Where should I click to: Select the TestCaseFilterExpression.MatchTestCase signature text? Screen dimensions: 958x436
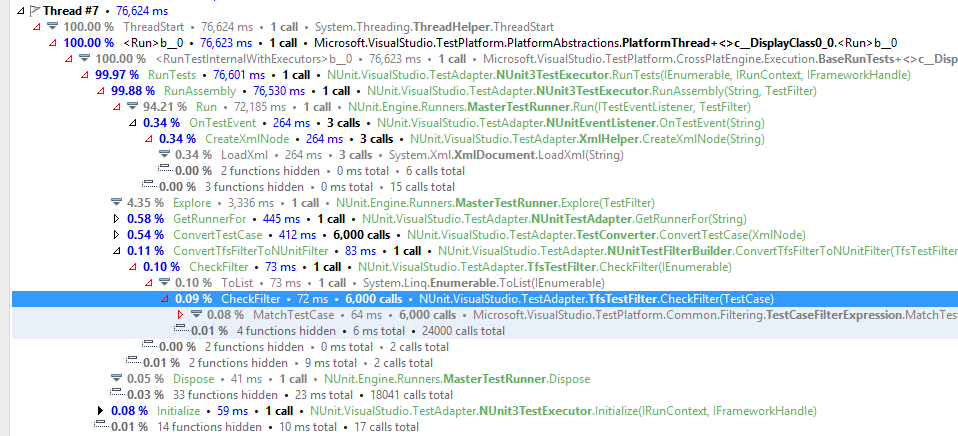[x=715, y=315]
